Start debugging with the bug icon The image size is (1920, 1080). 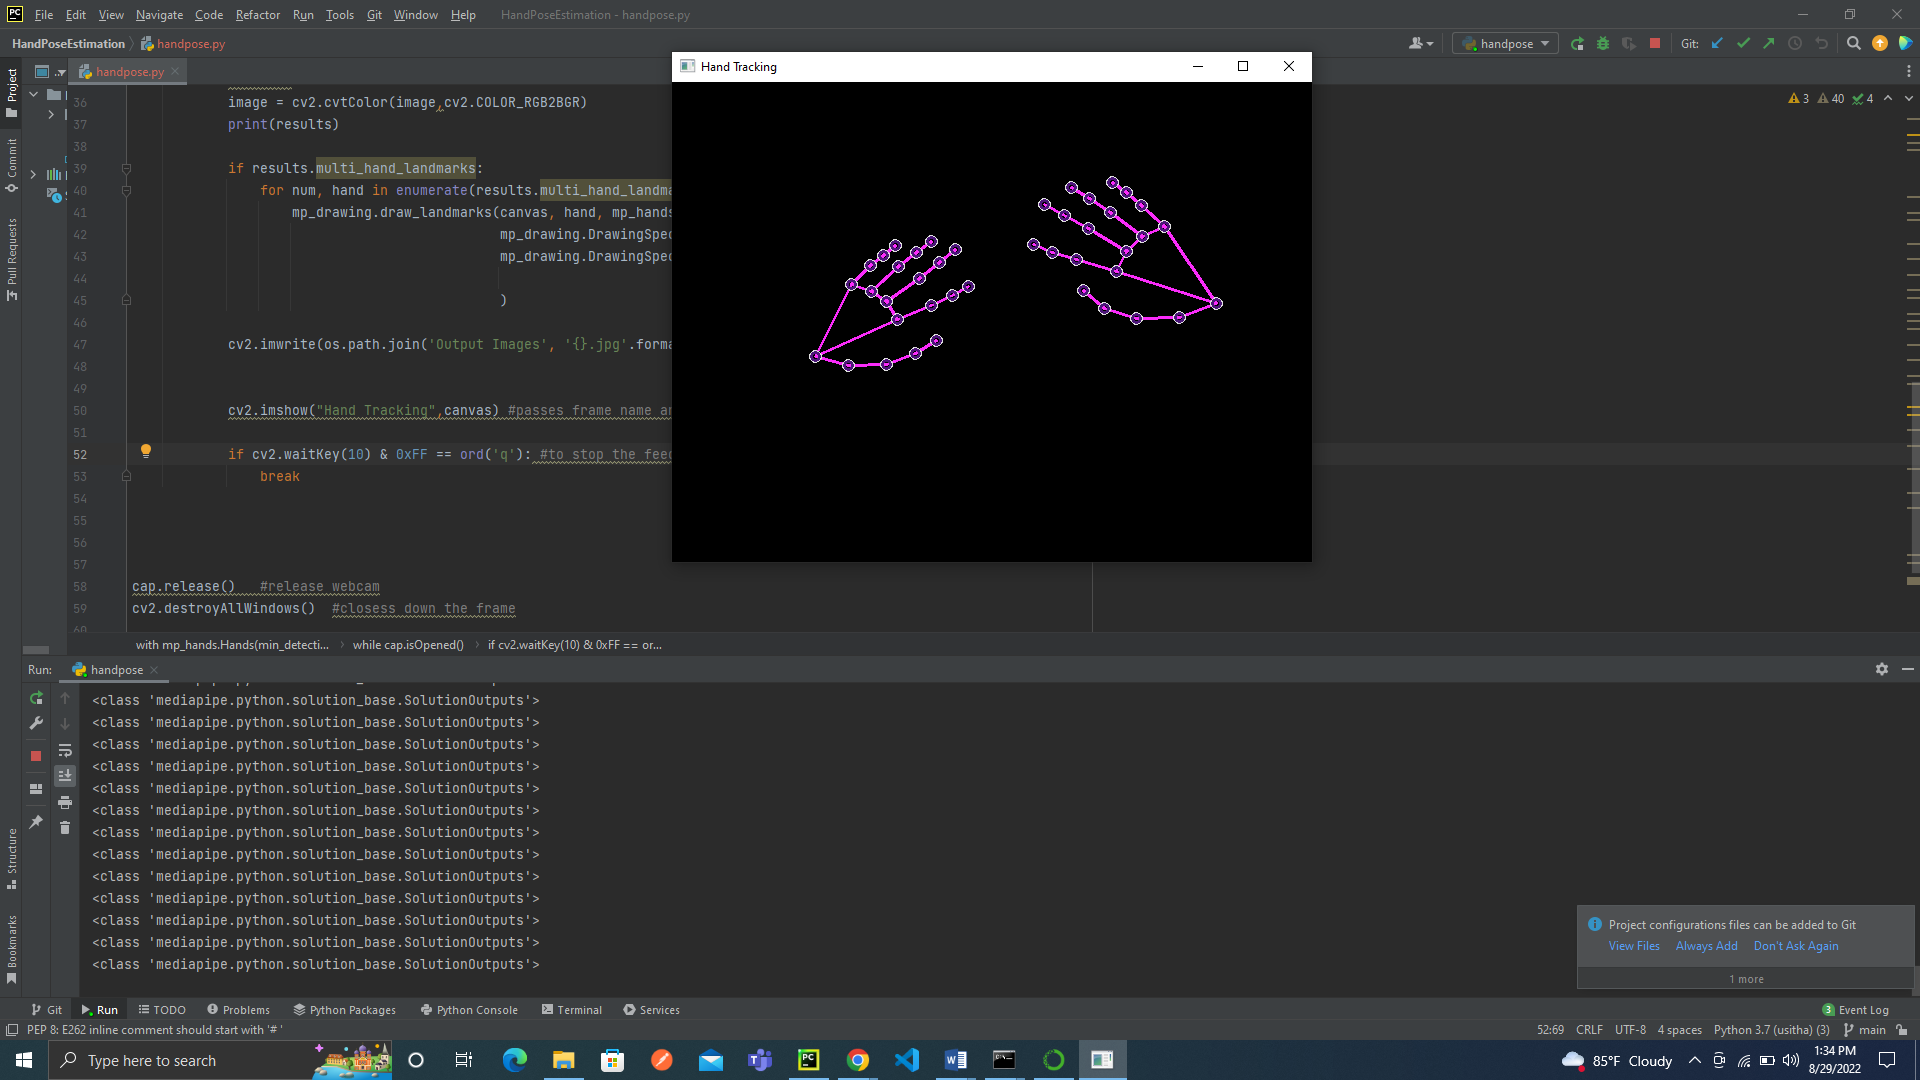point(1603,43)
